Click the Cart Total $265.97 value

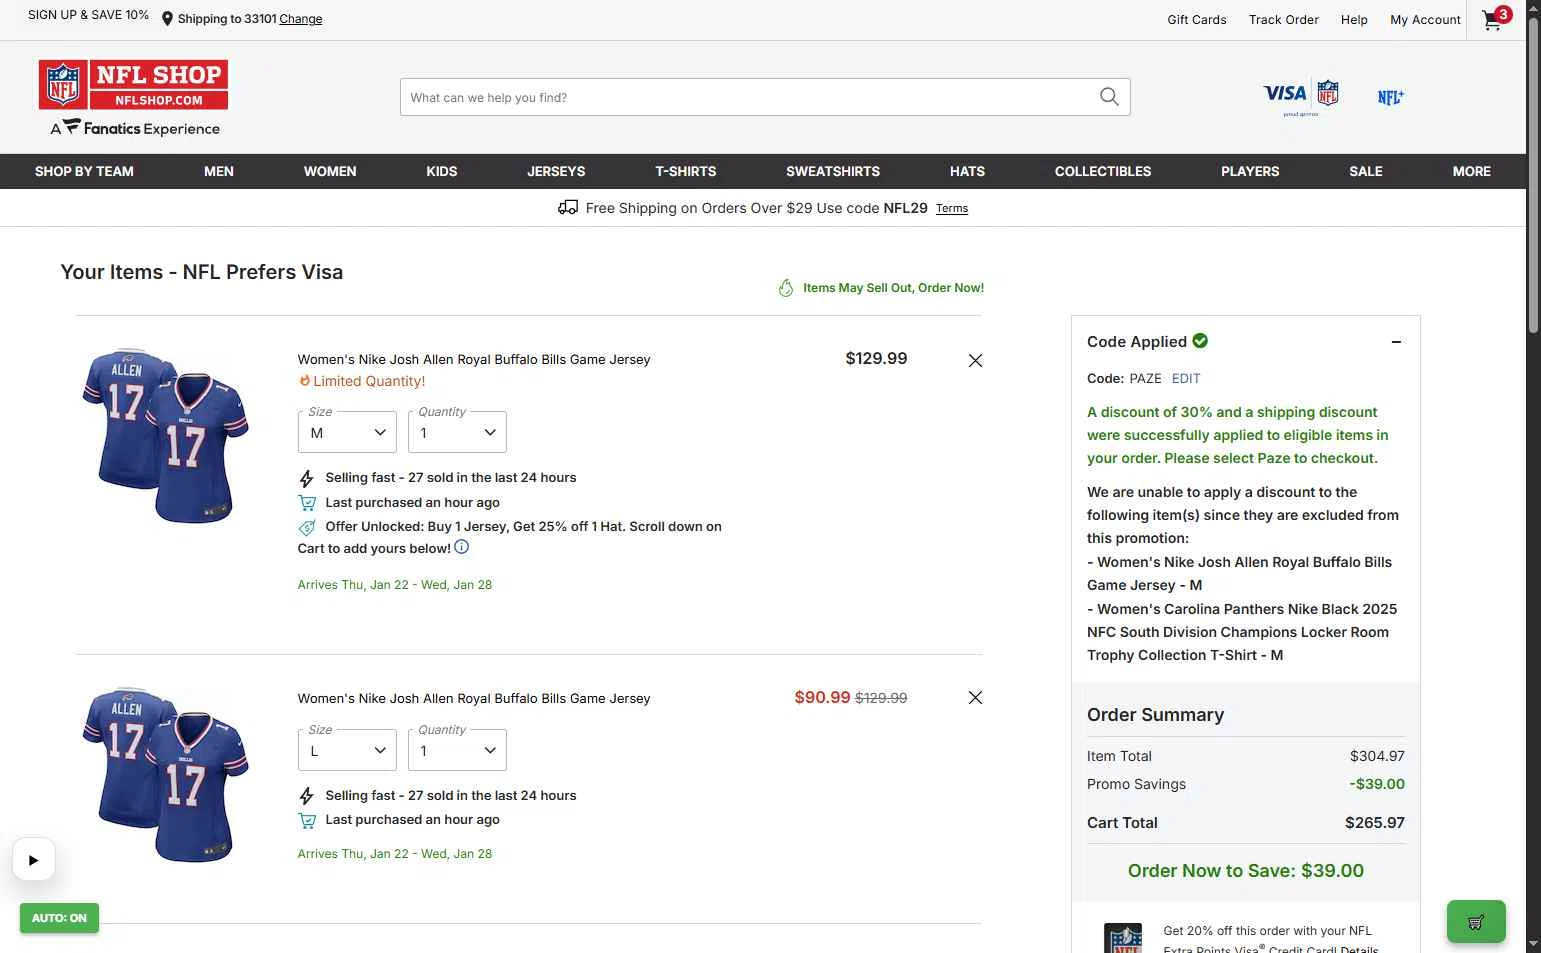pyautogui.click(x=1375, y=823)
